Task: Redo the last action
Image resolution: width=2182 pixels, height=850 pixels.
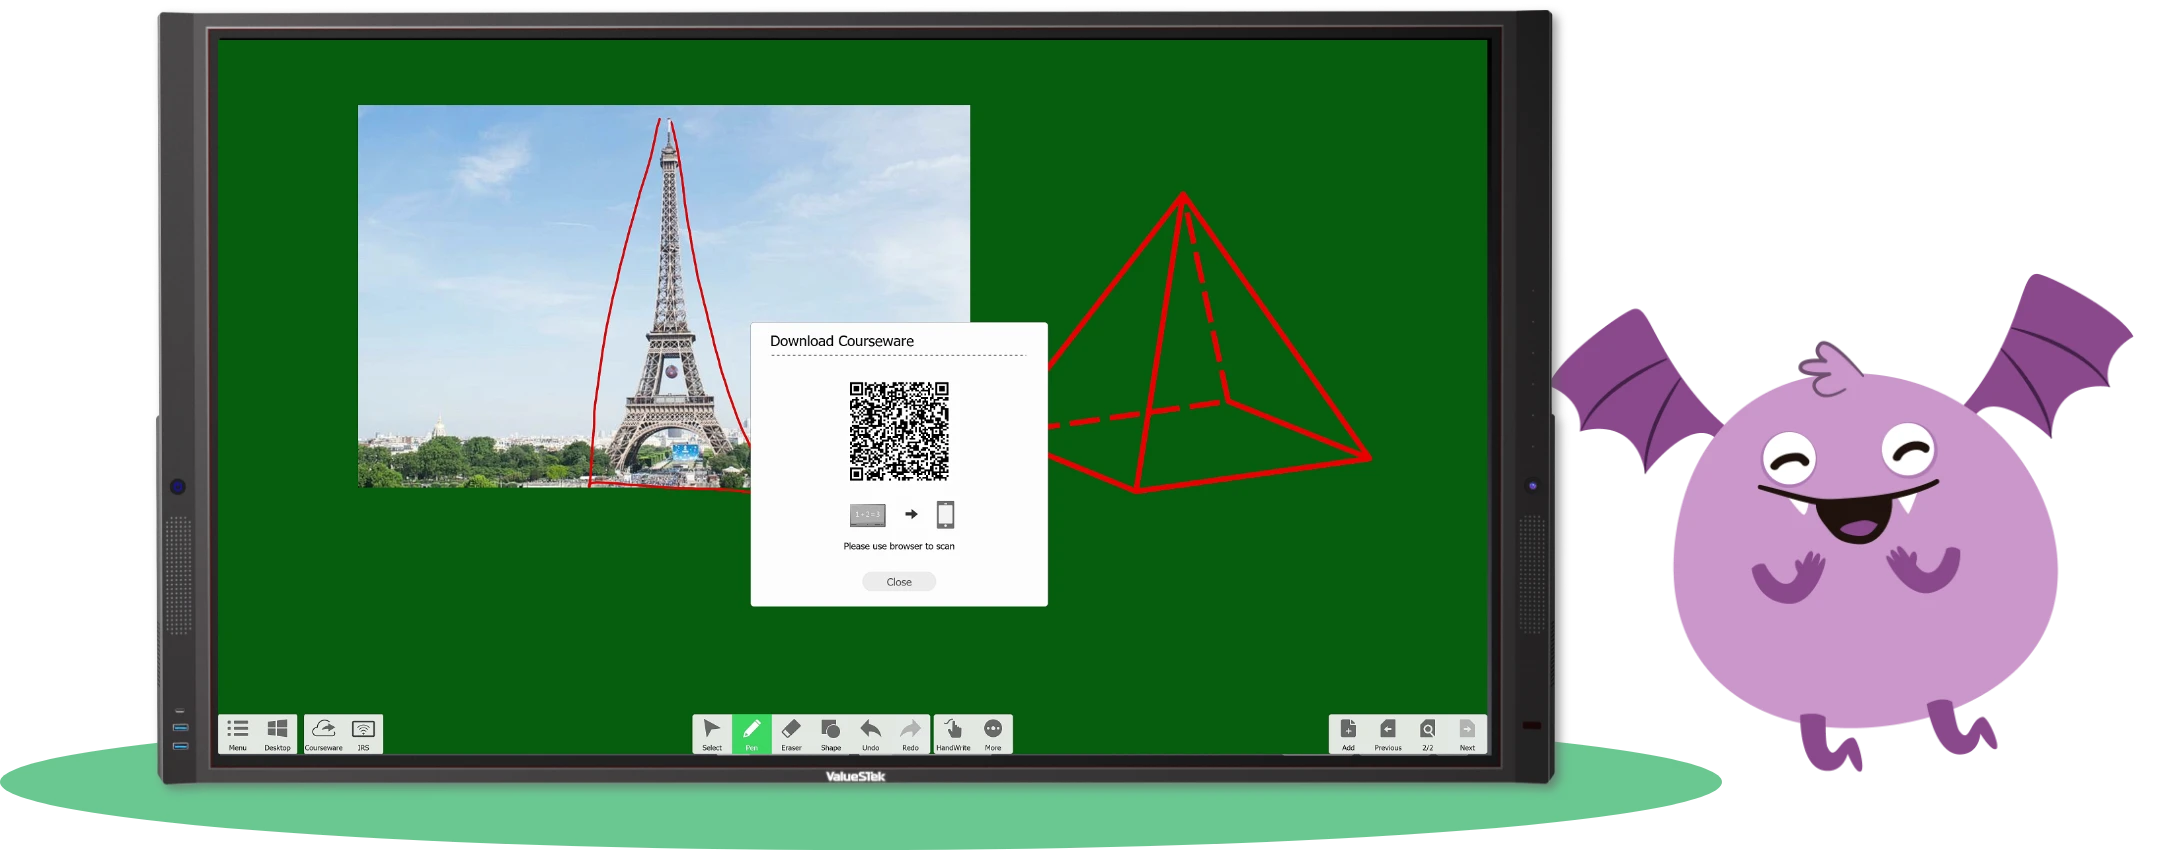Action: tap(910, 734)
